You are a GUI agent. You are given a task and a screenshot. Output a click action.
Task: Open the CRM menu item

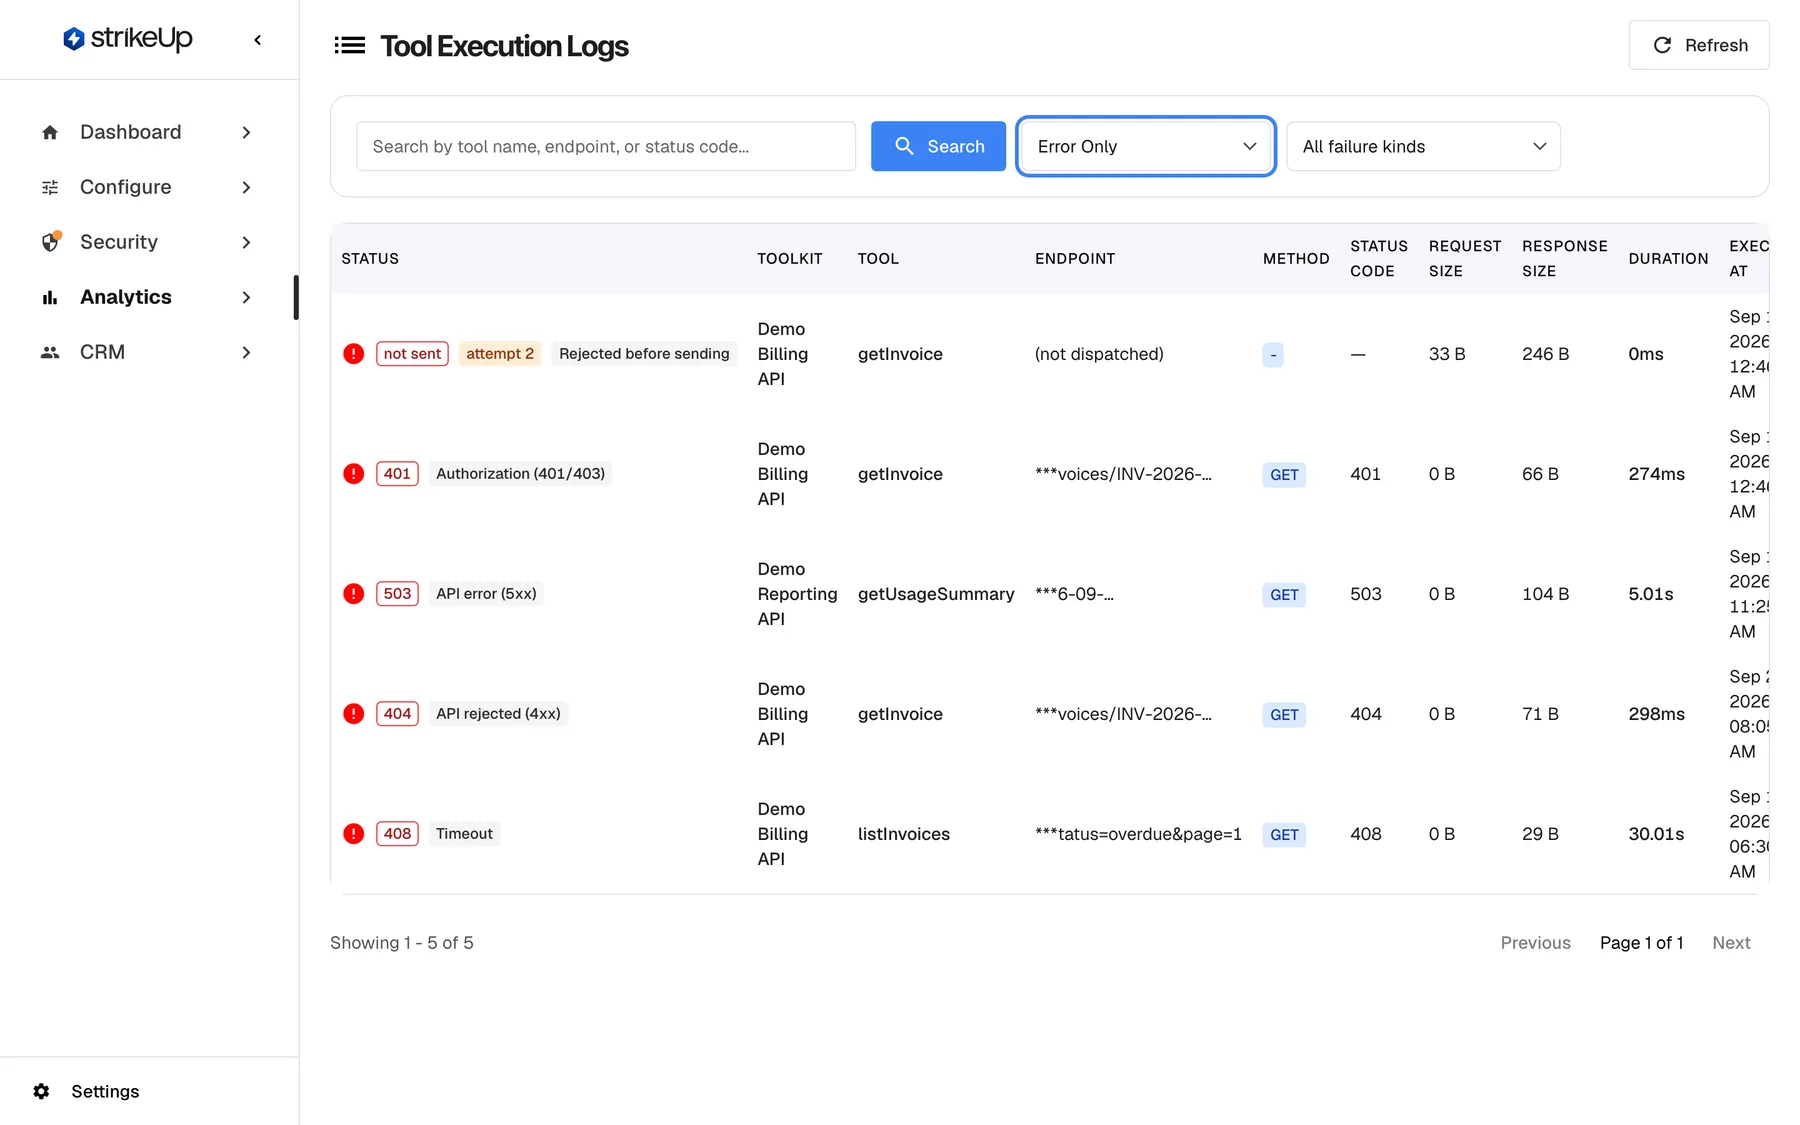tap(148, 352)
